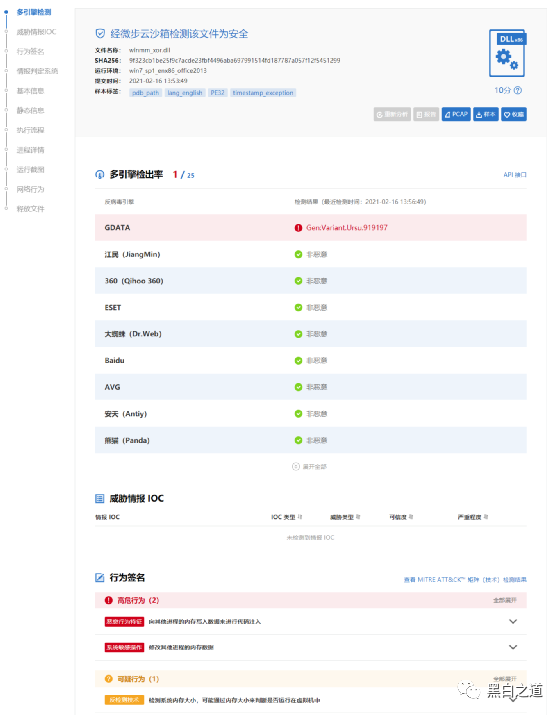Jump to 执行流程 in sidebar
This screenshot has height=715, width=560.
[x=30, y=130]
